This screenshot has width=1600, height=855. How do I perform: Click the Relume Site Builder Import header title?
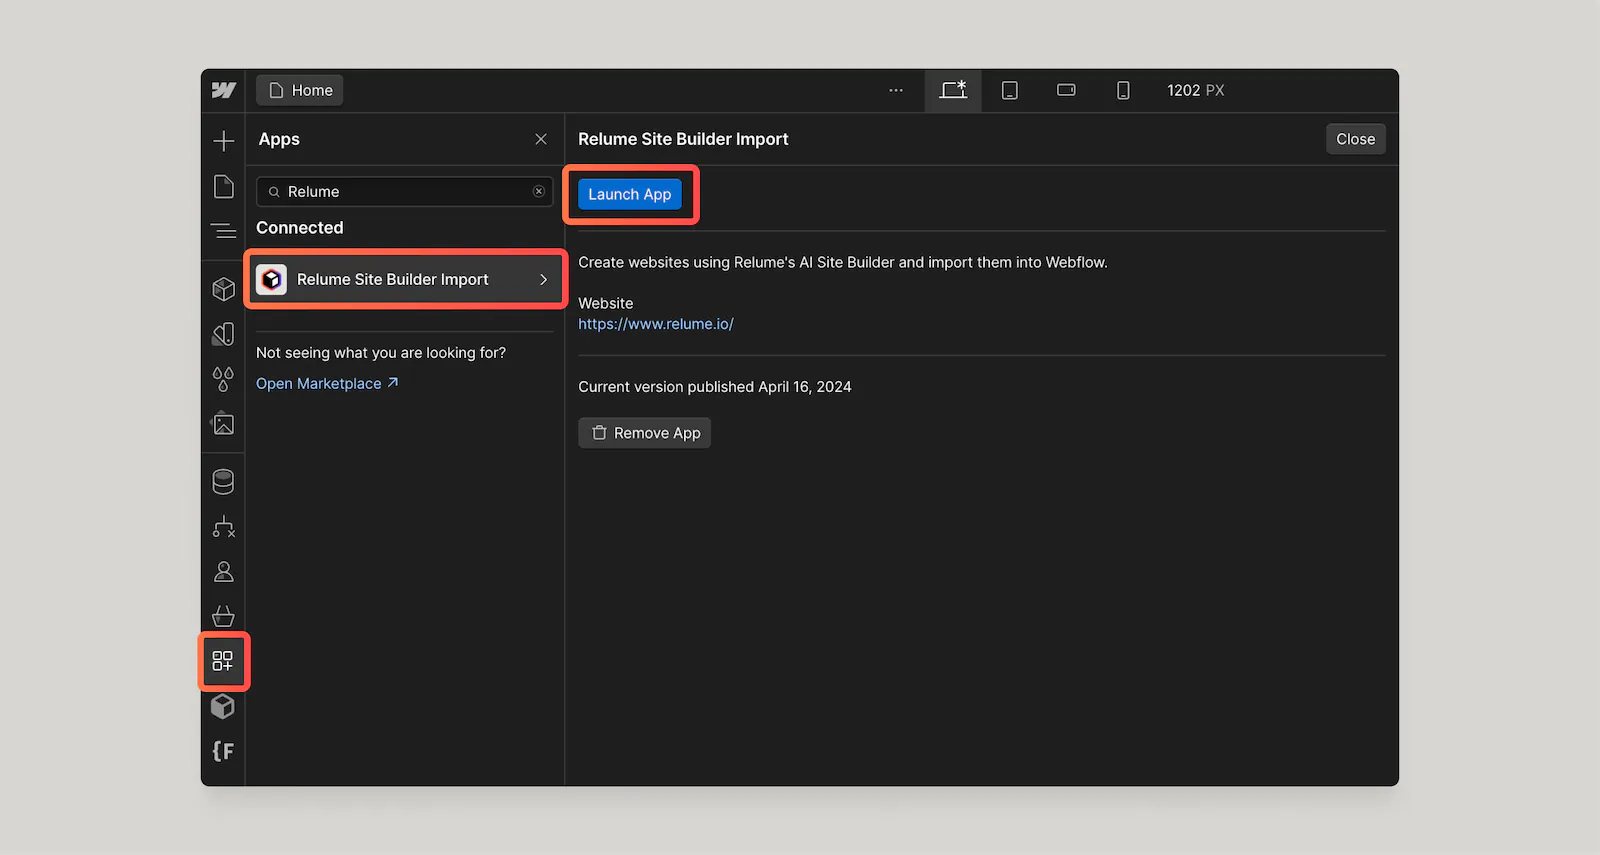(x=683, y=139)
